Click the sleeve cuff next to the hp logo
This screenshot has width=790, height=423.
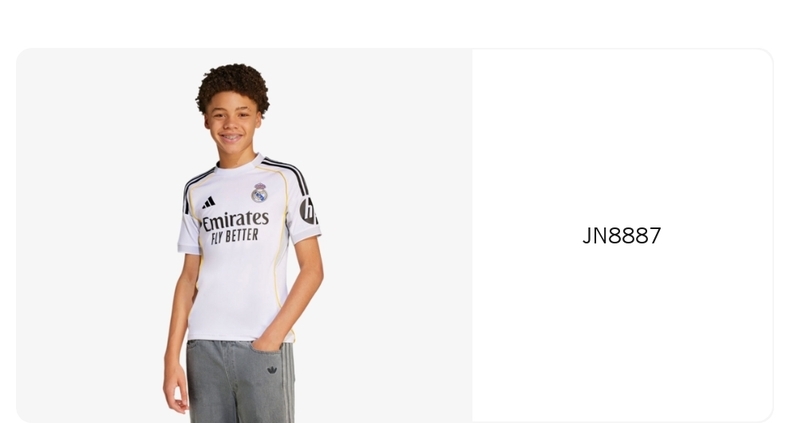point(306,234)
